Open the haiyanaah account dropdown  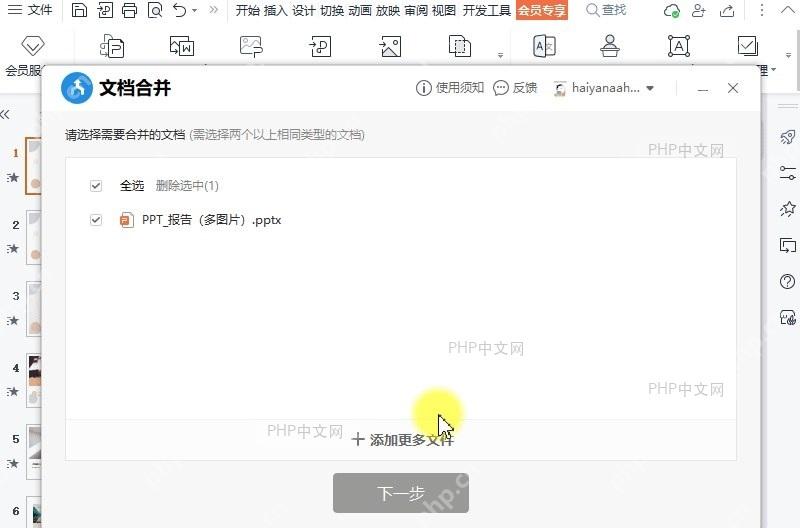tap(604, 88)
